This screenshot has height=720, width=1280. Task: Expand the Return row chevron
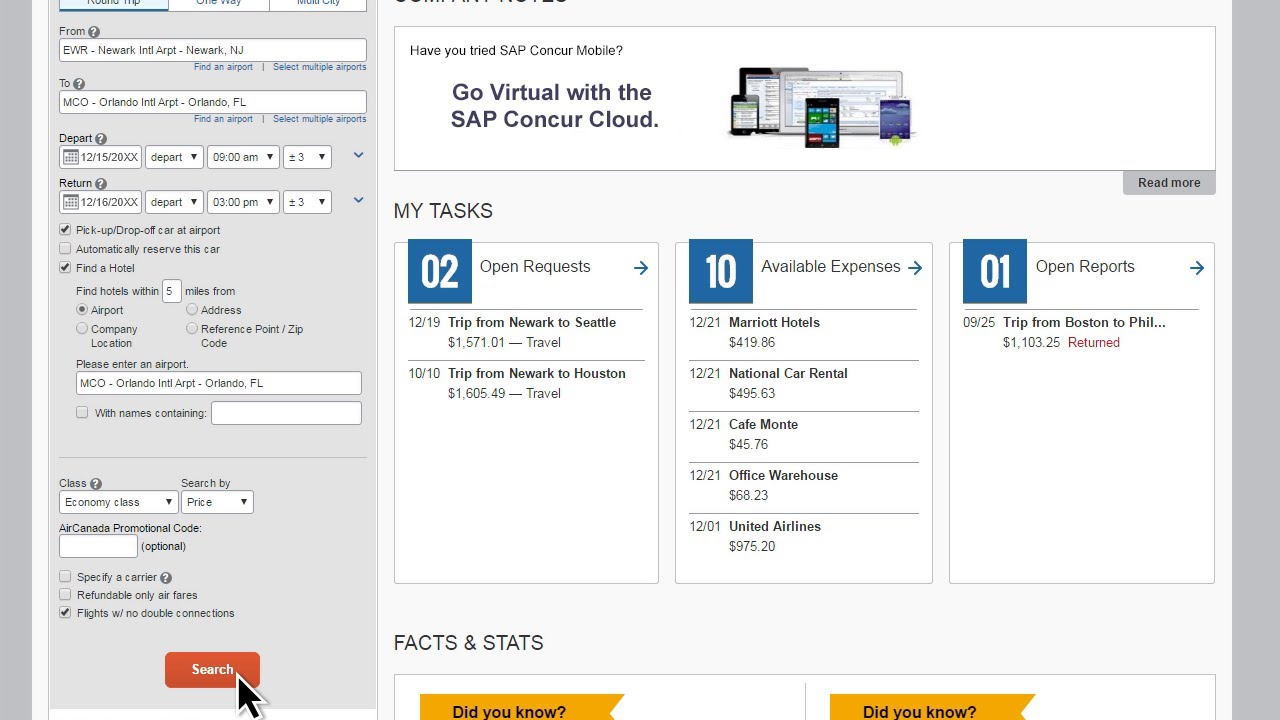[358, 200]
